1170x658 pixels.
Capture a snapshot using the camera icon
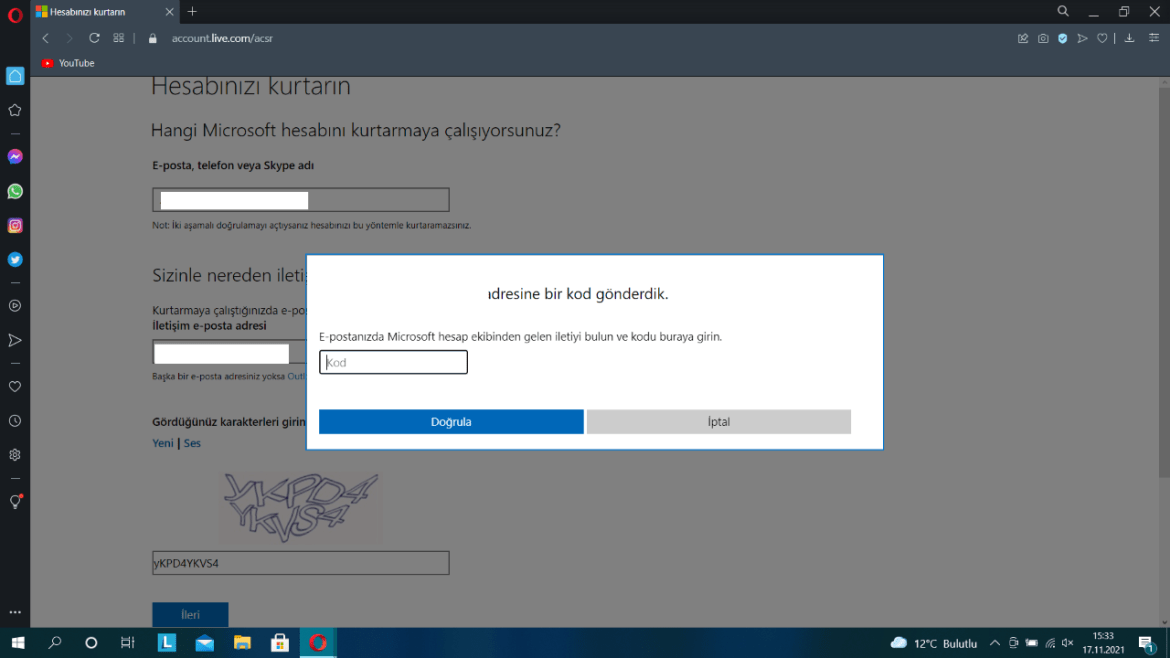(x=1043, y=38)
